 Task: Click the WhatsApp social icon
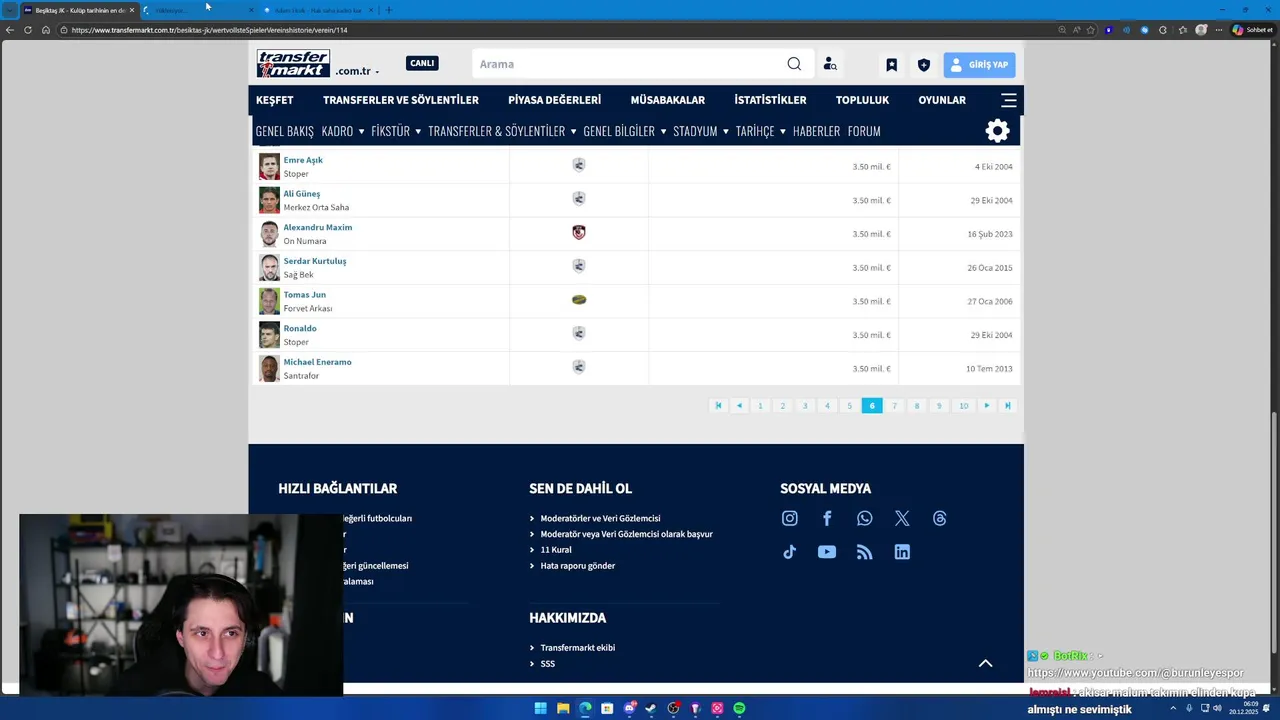click(x=865, y=518)
